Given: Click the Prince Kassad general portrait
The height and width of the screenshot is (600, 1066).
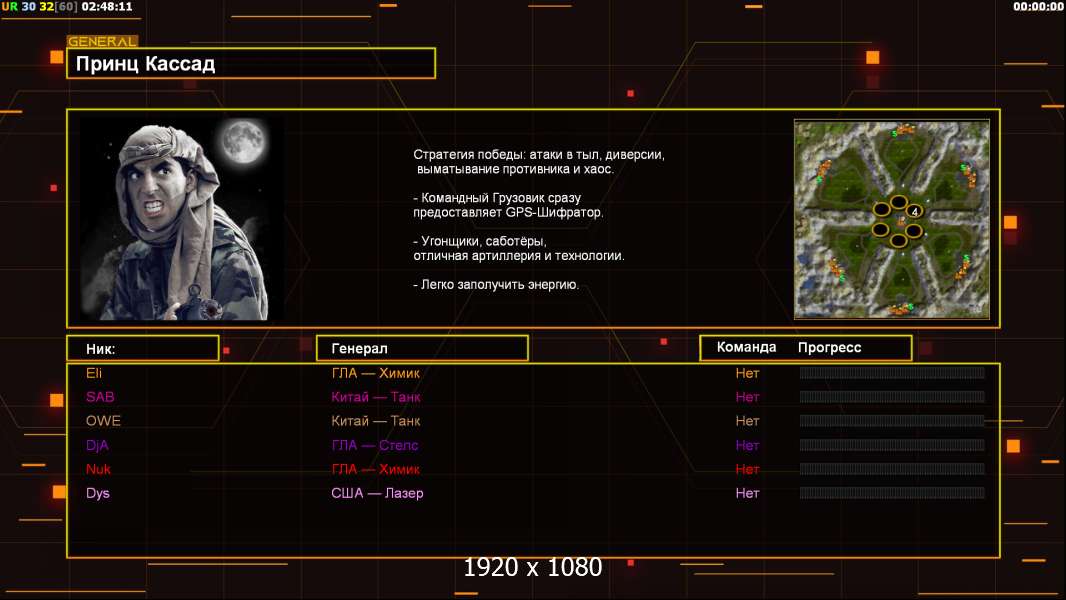Looking at the screenshot, I should (180, 219).
